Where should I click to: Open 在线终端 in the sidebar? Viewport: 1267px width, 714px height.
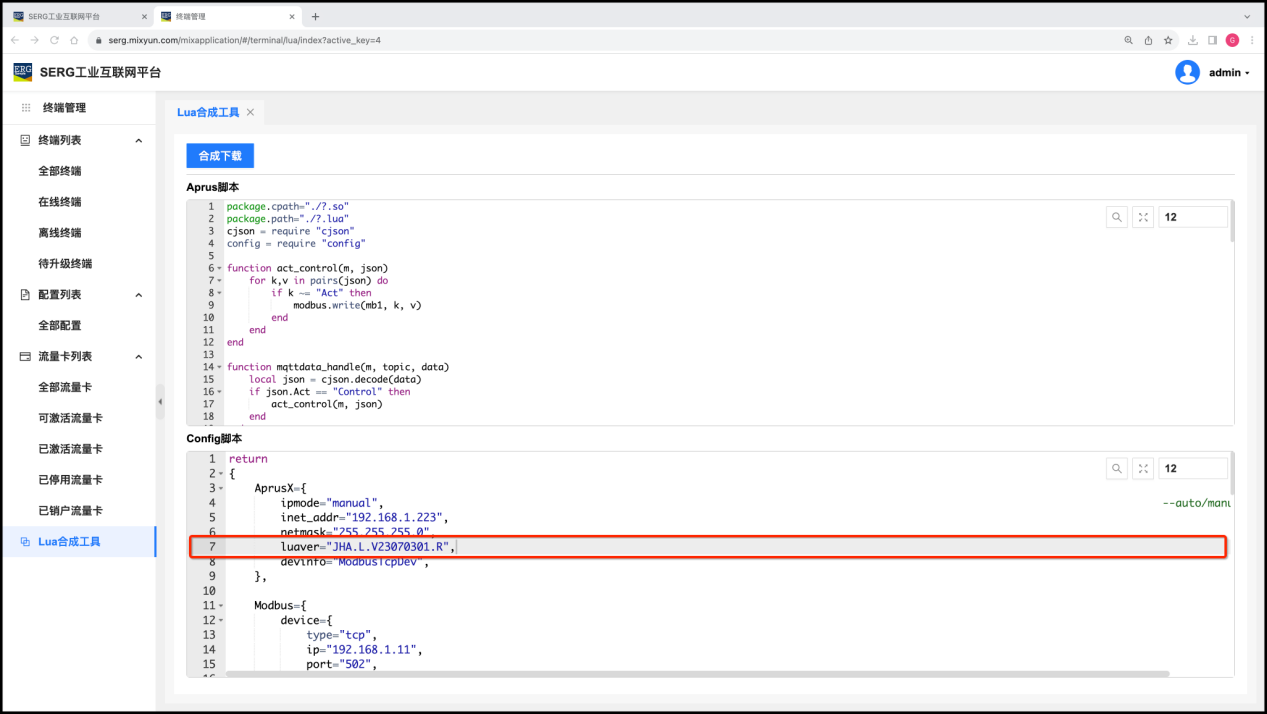[x=60, y=202]
